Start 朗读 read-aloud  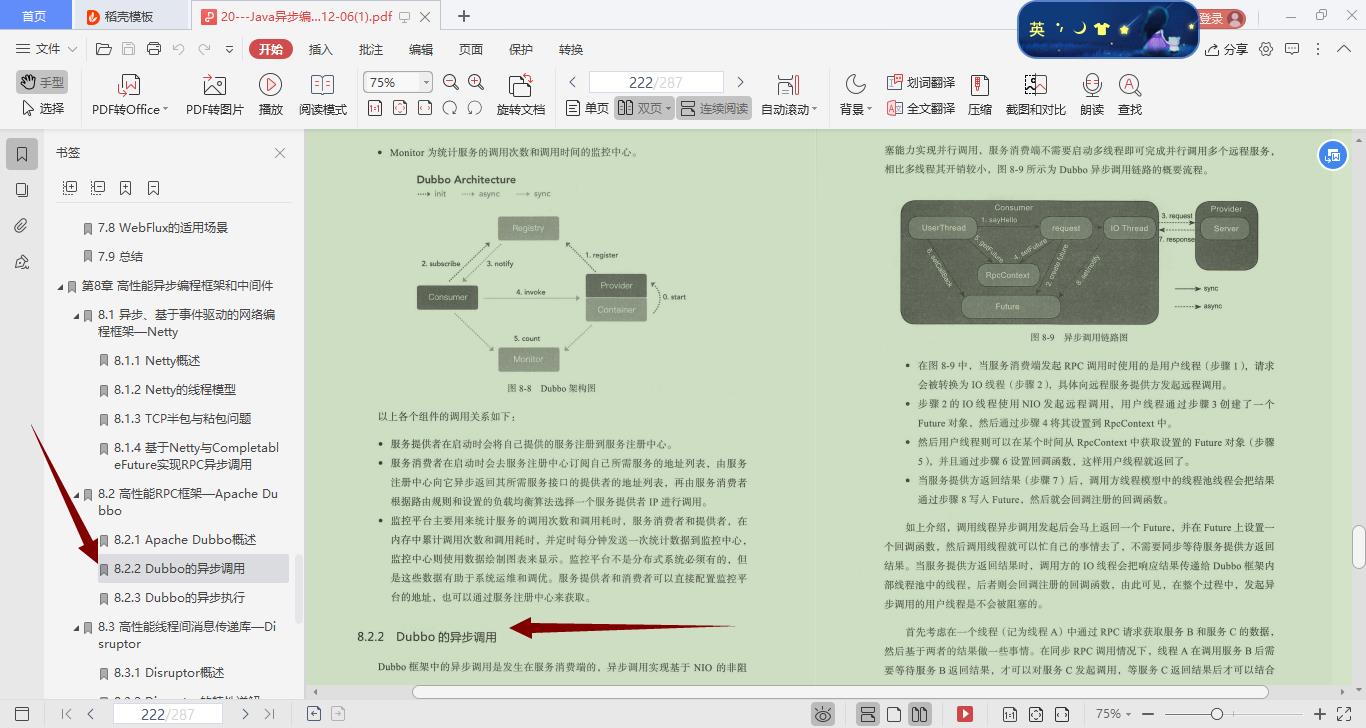click(x=1092, y=95)
